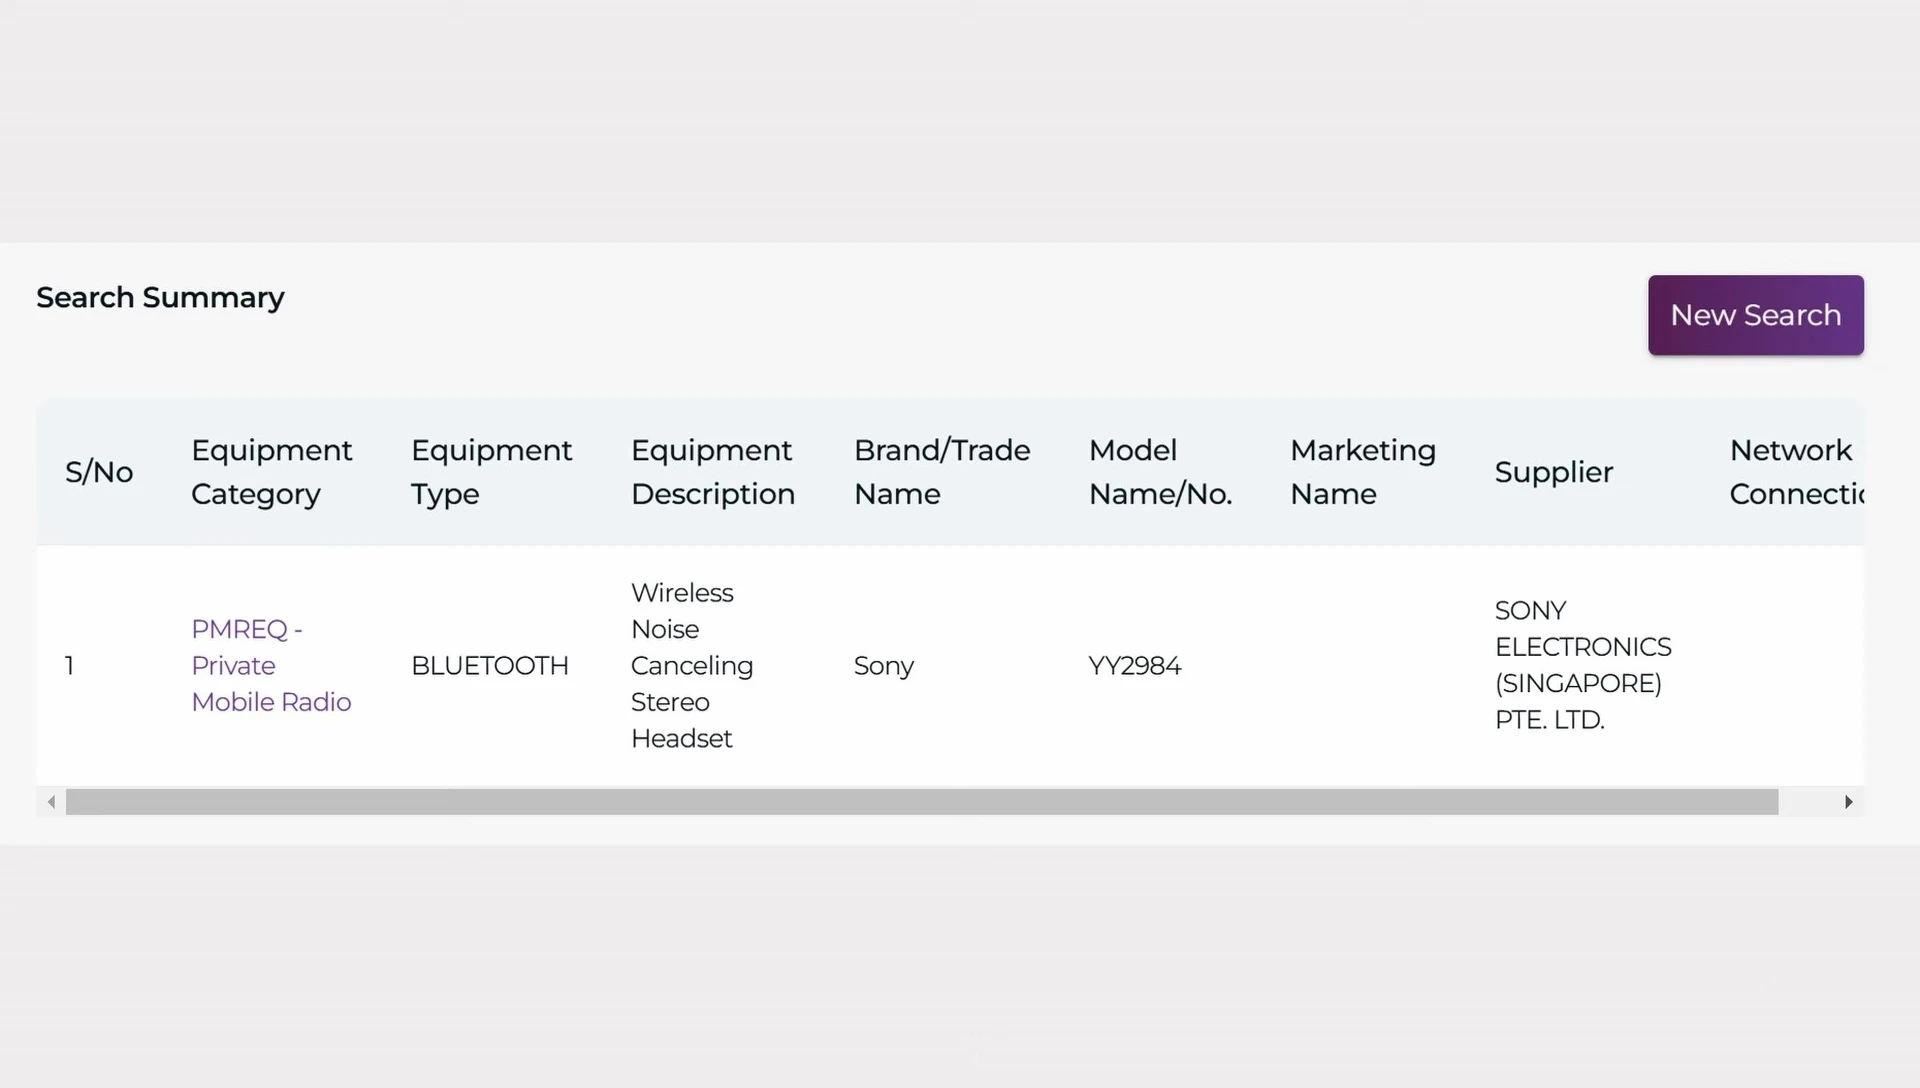The image size is (1920, 1088).
Task: Click the Sony brand name cell
Action: point(884,666)
